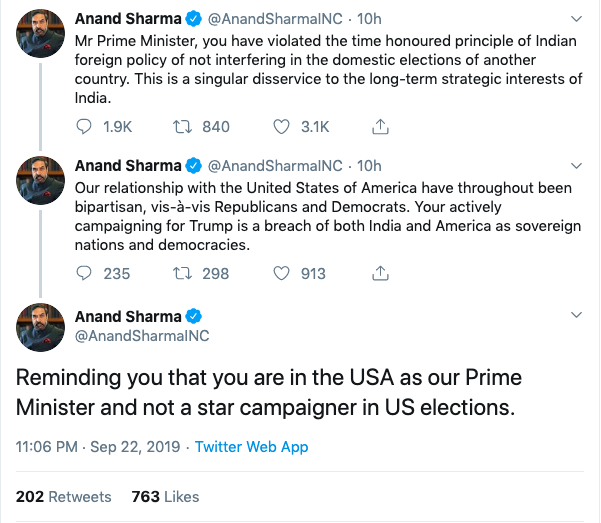Viewport: 601px width, 523px height.
Task: Share the first tweet about foreign policy
Action: (380, 127)
